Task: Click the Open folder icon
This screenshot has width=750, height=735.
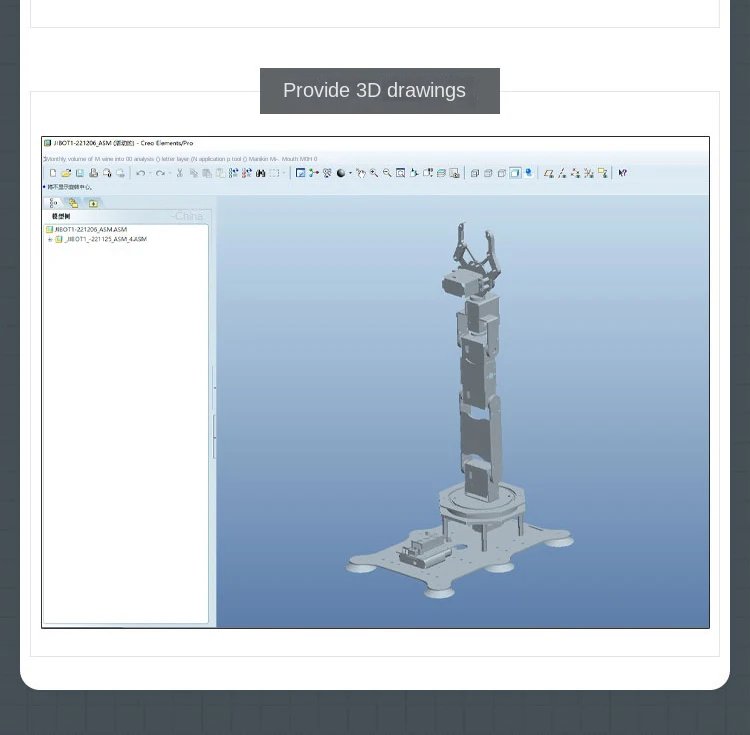Action: click(66, 173)
